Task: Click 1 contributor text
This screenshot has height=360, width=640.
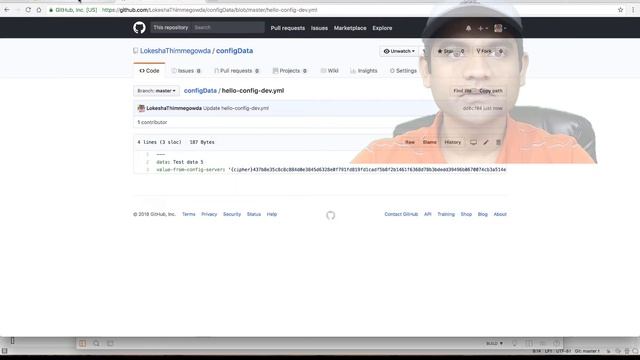Action: tap(152, 122)
